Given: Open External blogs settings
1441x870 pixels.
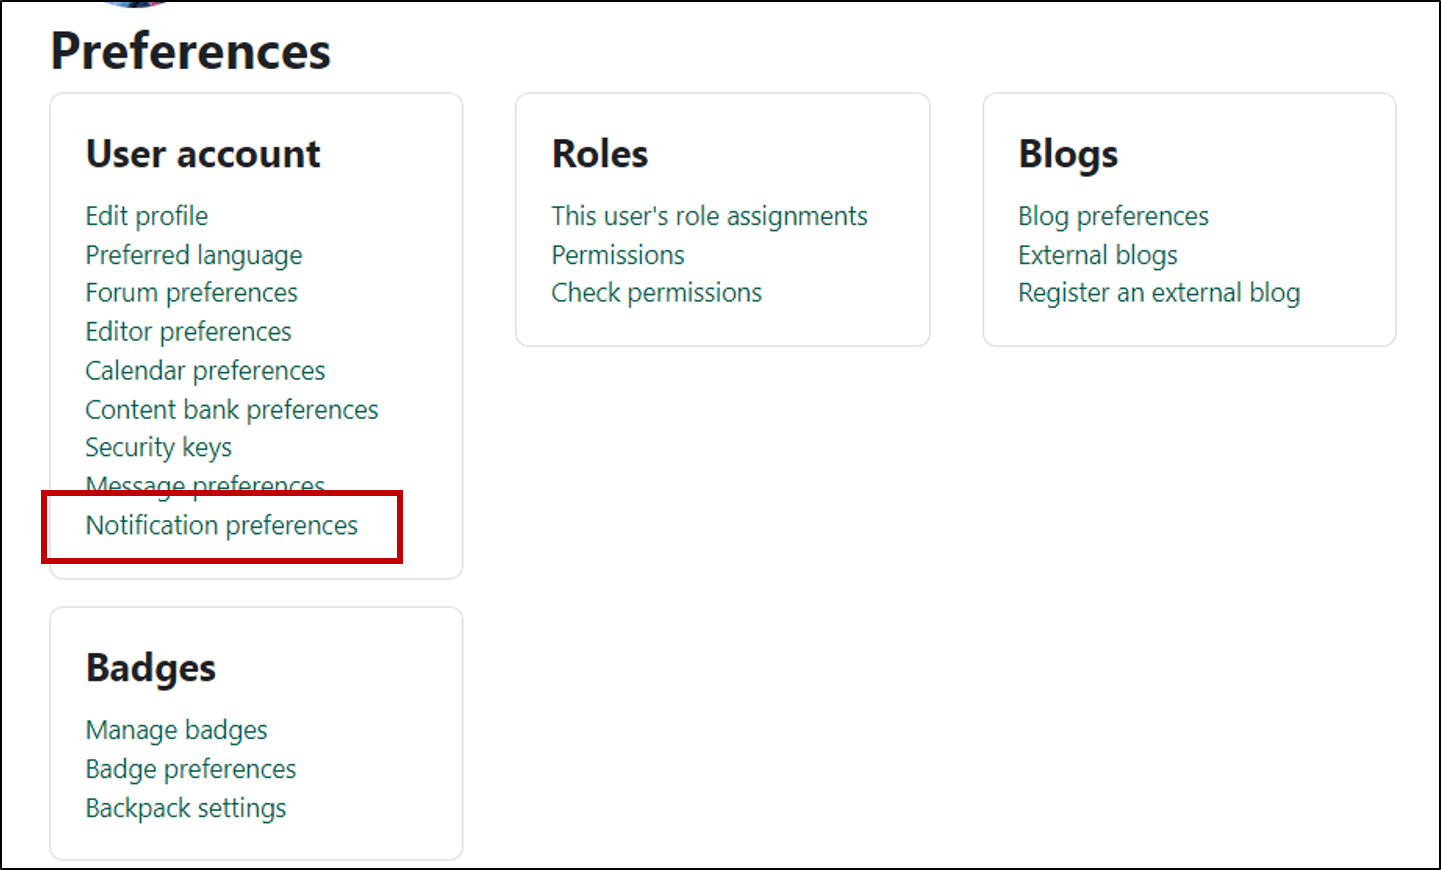Looking at the screenshot, I should click(x=1097, y=254).
